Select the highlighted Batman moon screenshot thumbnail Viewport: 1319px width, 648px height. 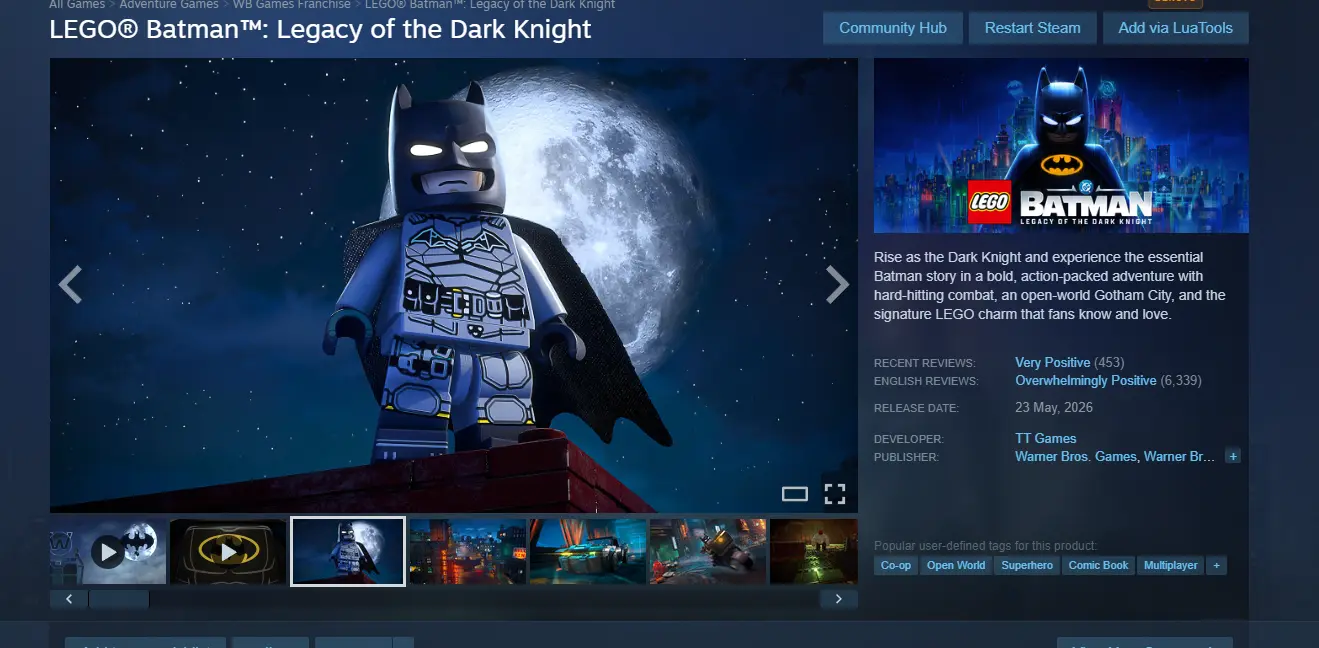tap(348, 551)
